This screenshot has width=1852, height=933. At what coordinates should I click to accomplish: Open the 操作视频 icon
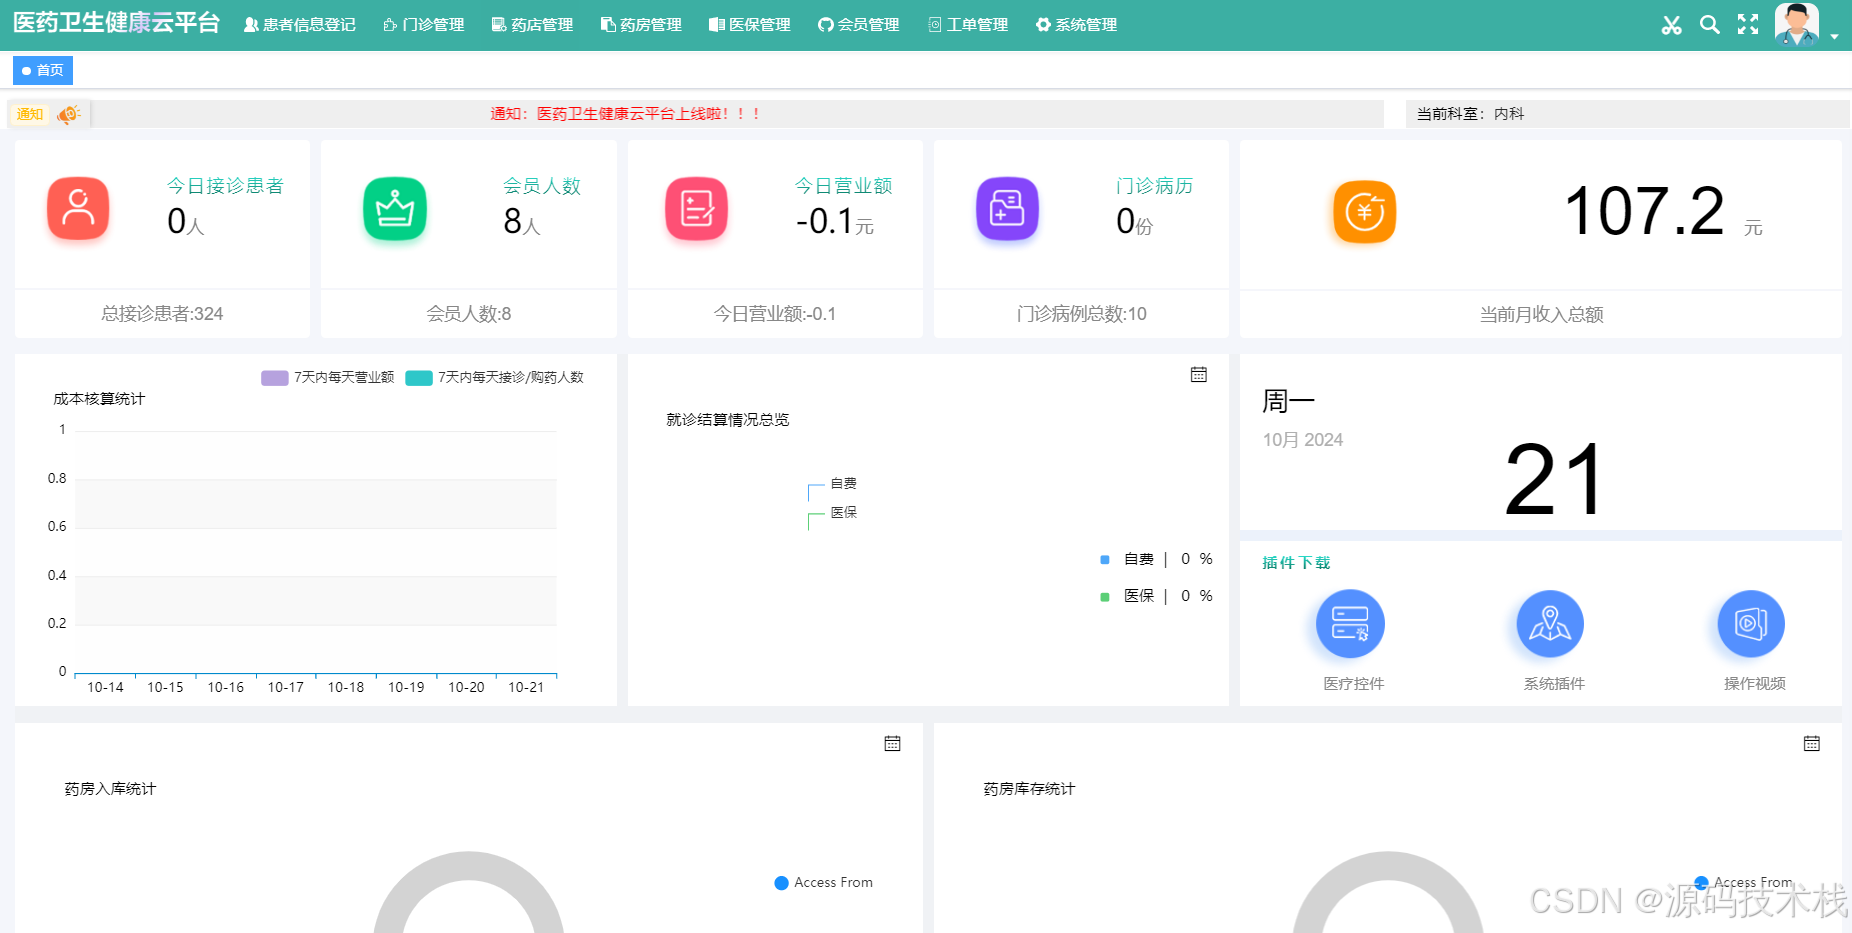[x=1751, y=624]
